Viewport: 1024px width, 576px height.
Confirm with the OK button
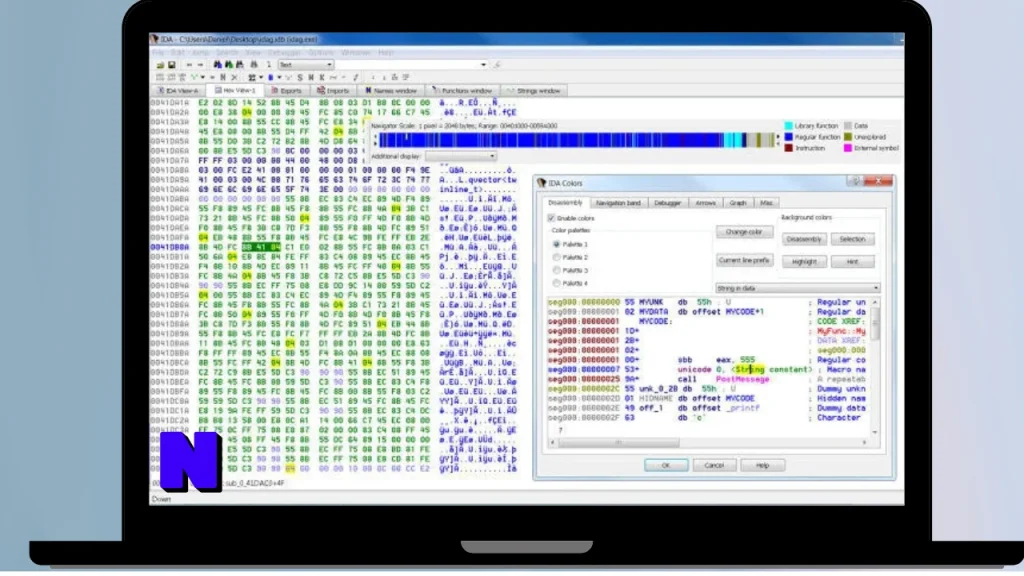click(x=665, y=465)
